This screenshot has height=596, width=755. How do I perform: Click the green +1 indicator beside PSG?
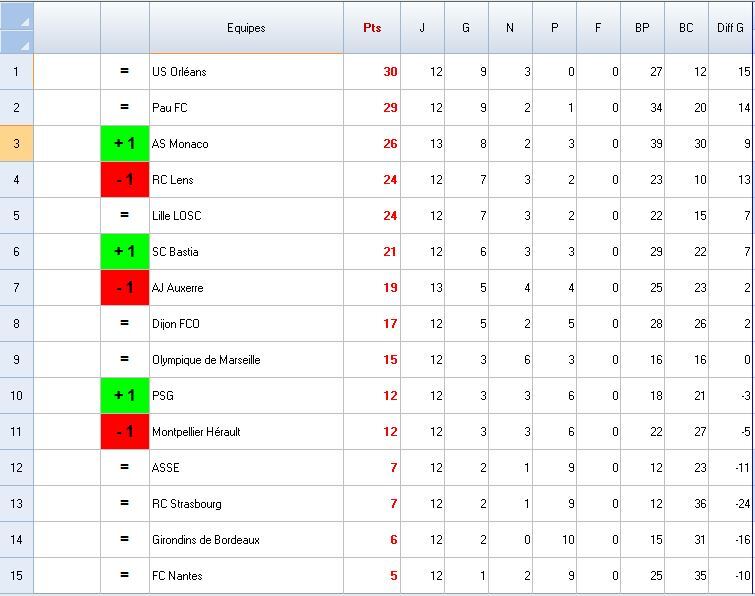125,396
